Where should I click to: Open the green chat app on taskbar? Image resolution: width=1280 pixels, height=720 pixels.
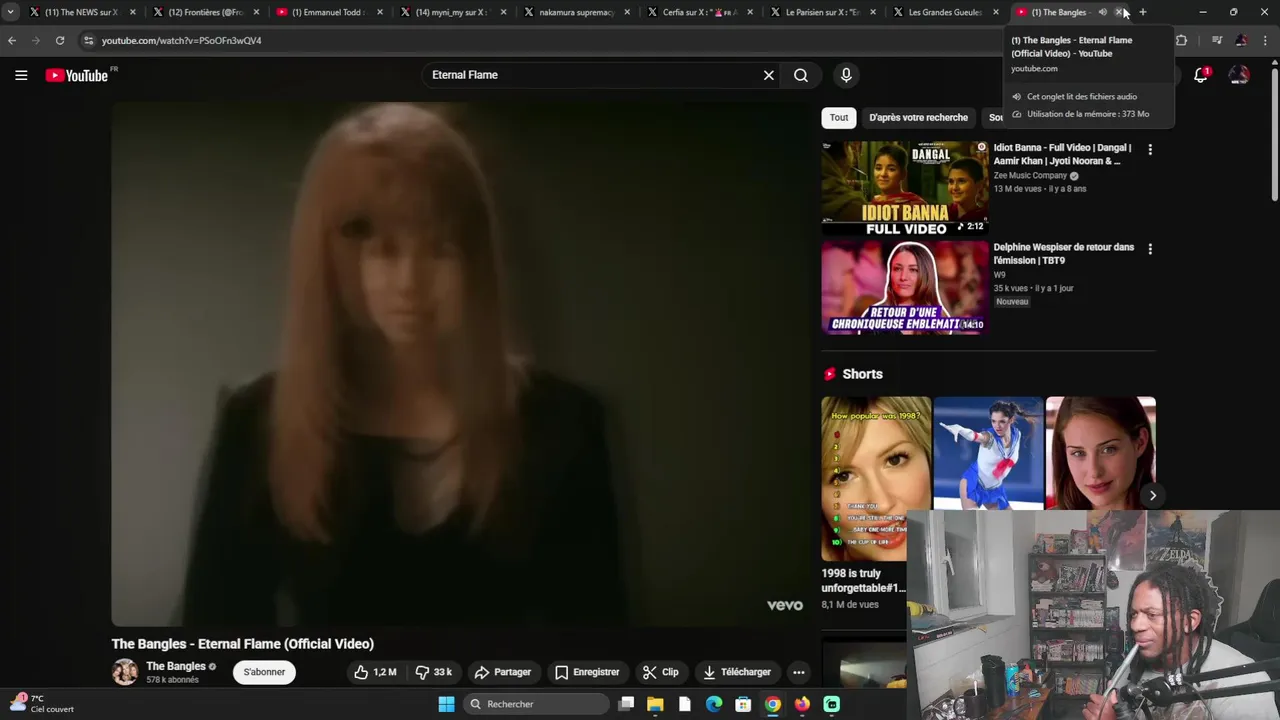tap(832, 704)
